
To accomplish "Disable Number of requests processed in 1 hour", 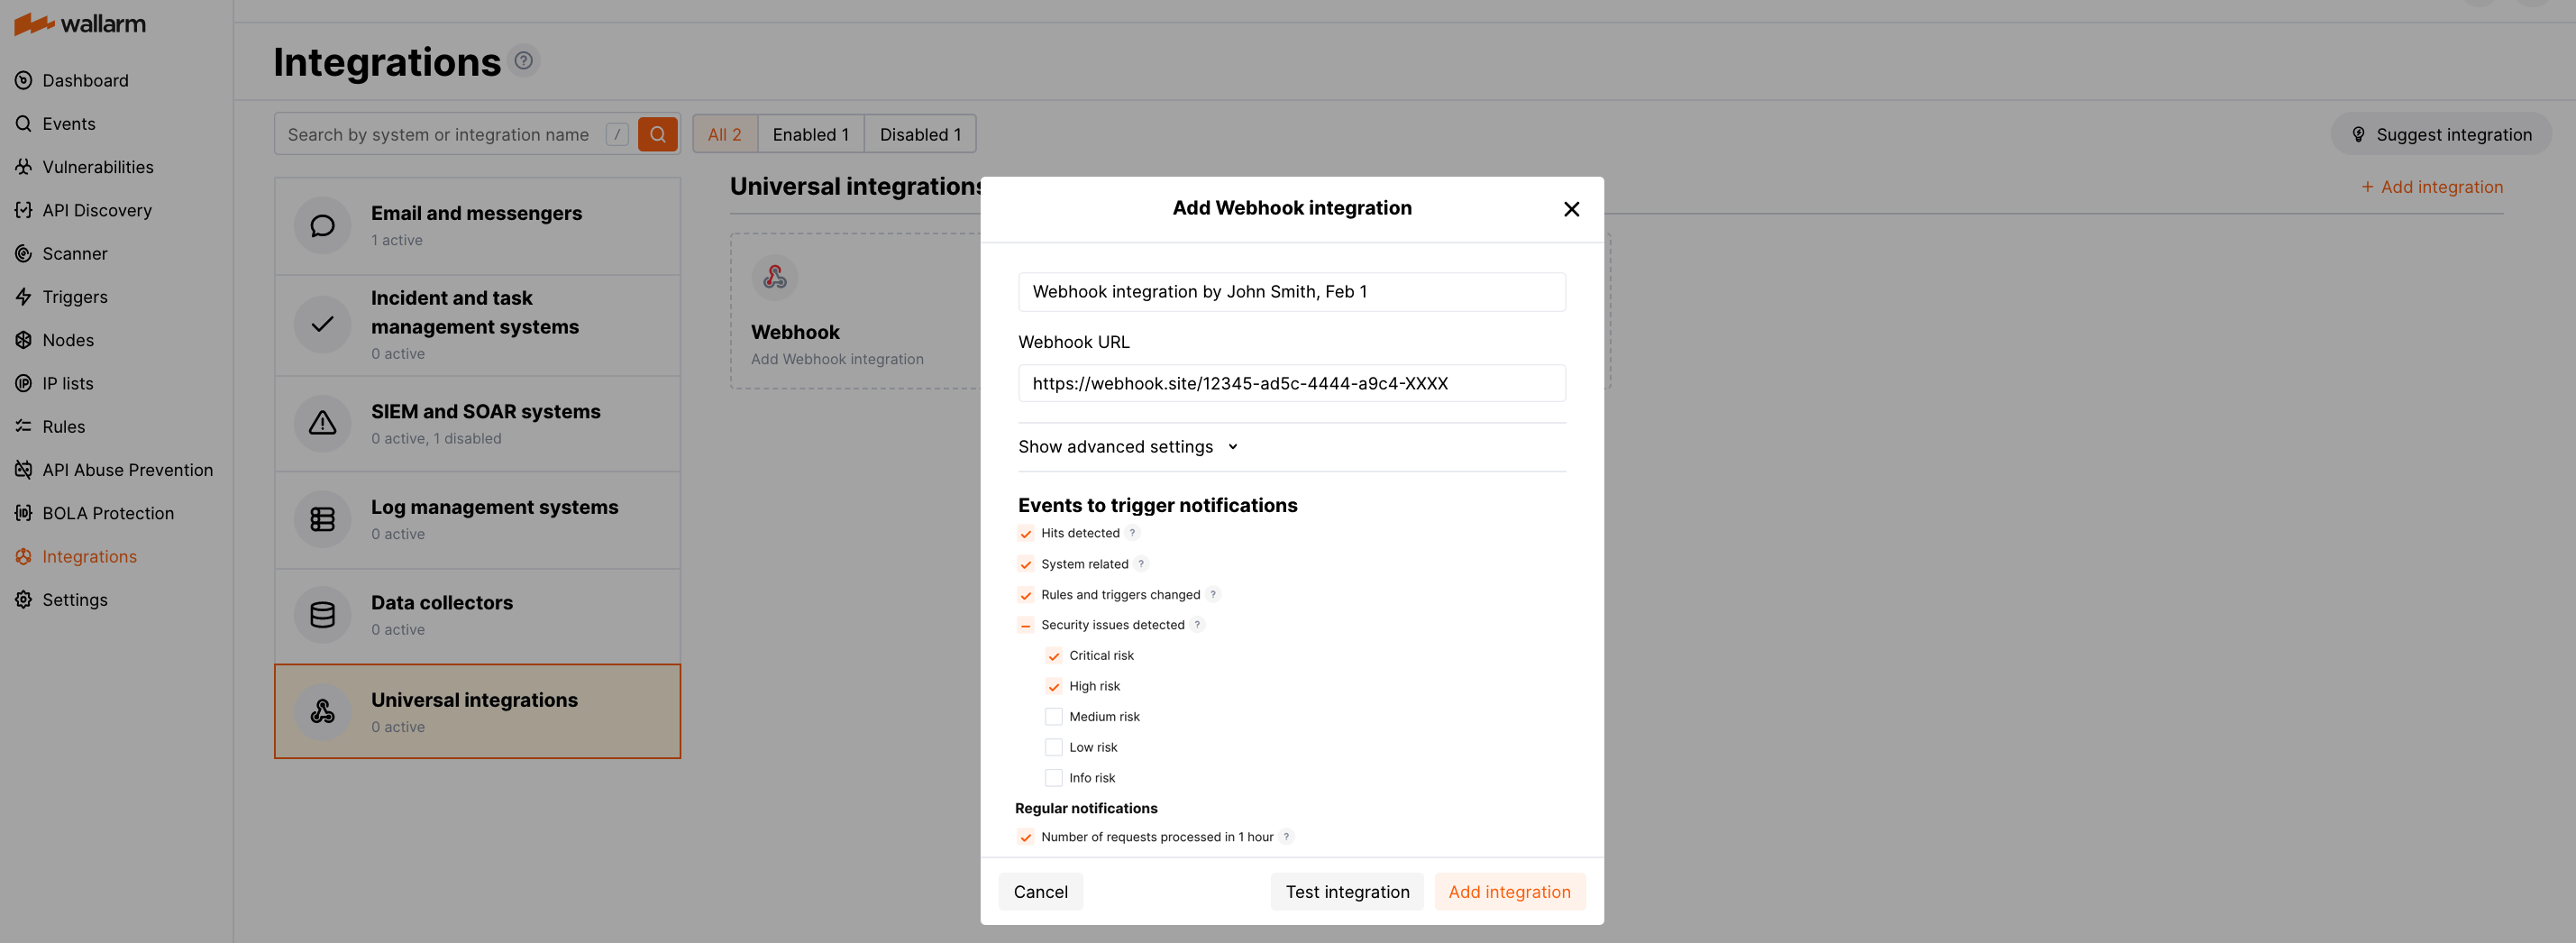I will click(1025, 837).
